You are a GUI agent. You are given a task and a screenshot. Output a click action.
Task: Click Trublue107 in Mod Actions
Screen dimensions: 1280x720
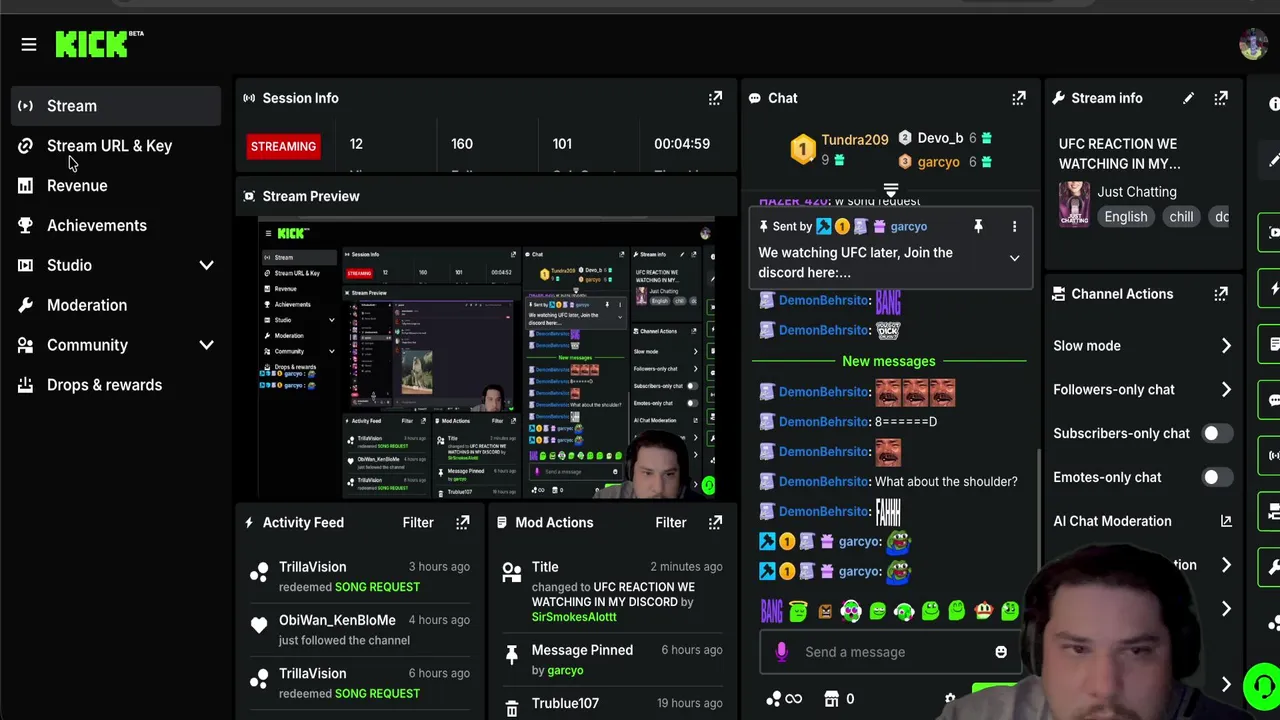point(565,703)
